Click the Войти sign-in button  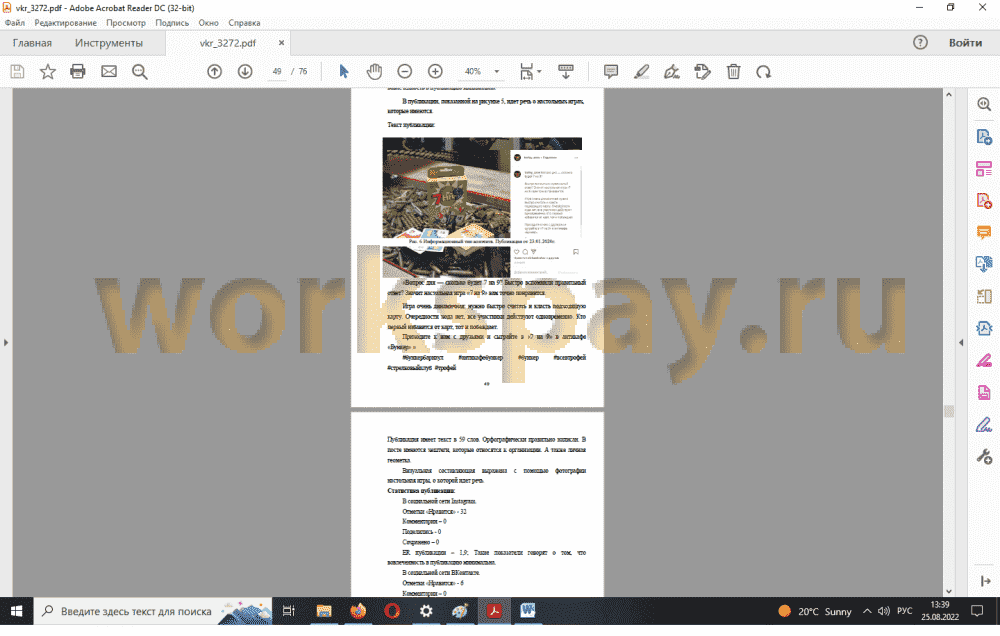tap(965, 43)
